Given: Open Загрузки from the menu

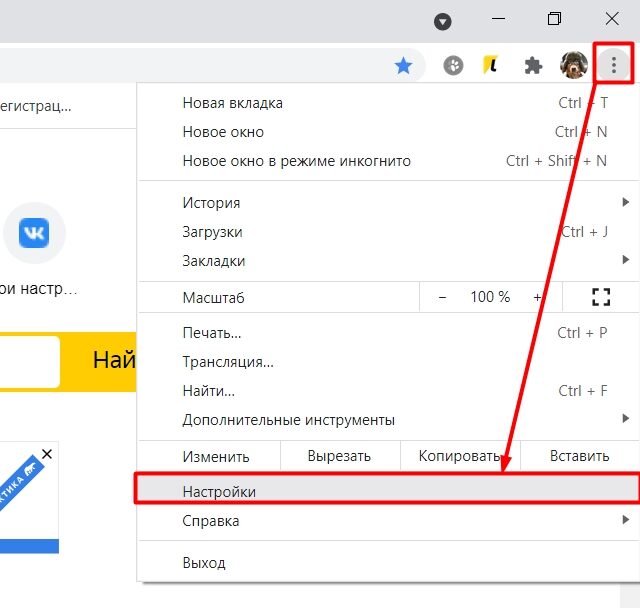Looking at the screenshot, I should (212, 232).
